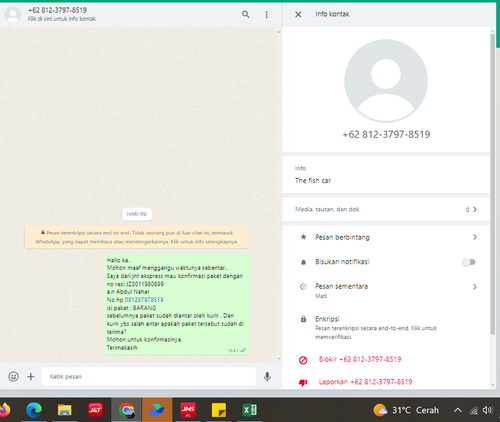
Task: Open the contact avatar in chat header
Action: 13,15
